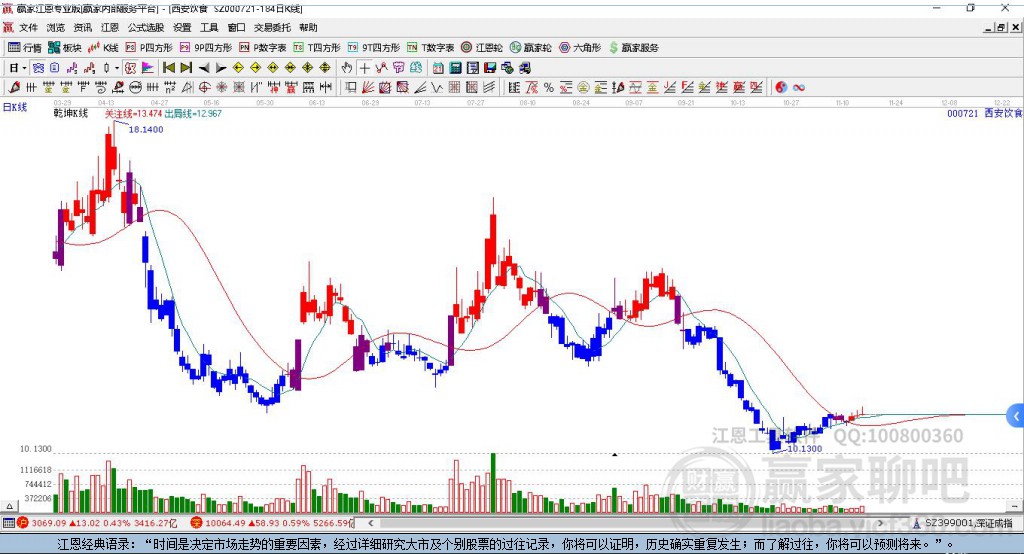This screenshot has width=1024, height=554.
Task: Expand the candlestick style dropdown arrow
Action: click(x=117, y=68)
